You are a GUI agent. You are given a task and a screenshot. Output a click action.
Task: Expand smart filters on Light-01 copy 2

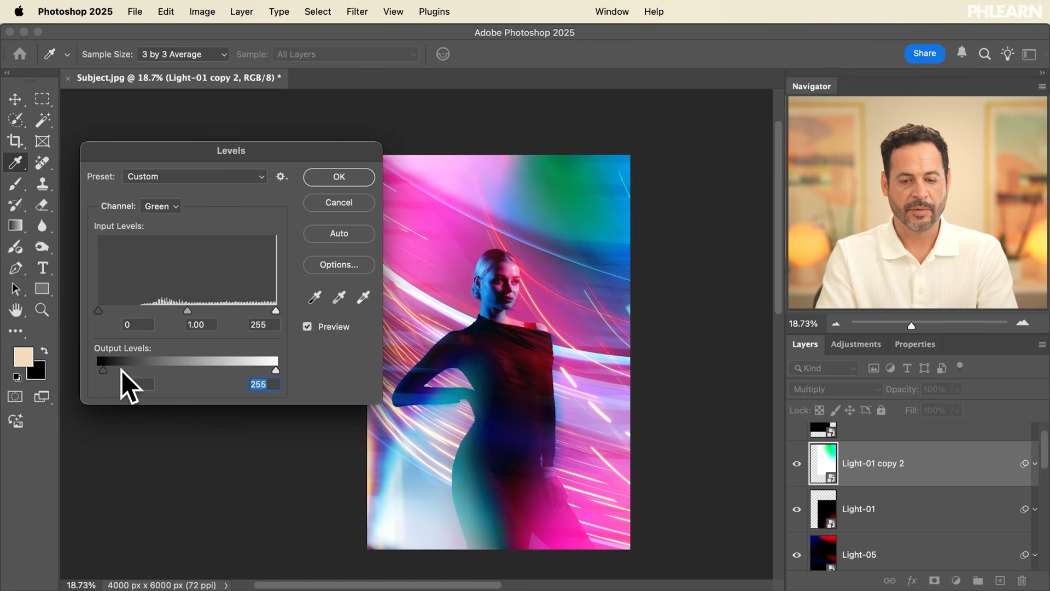coord(1035,463)
